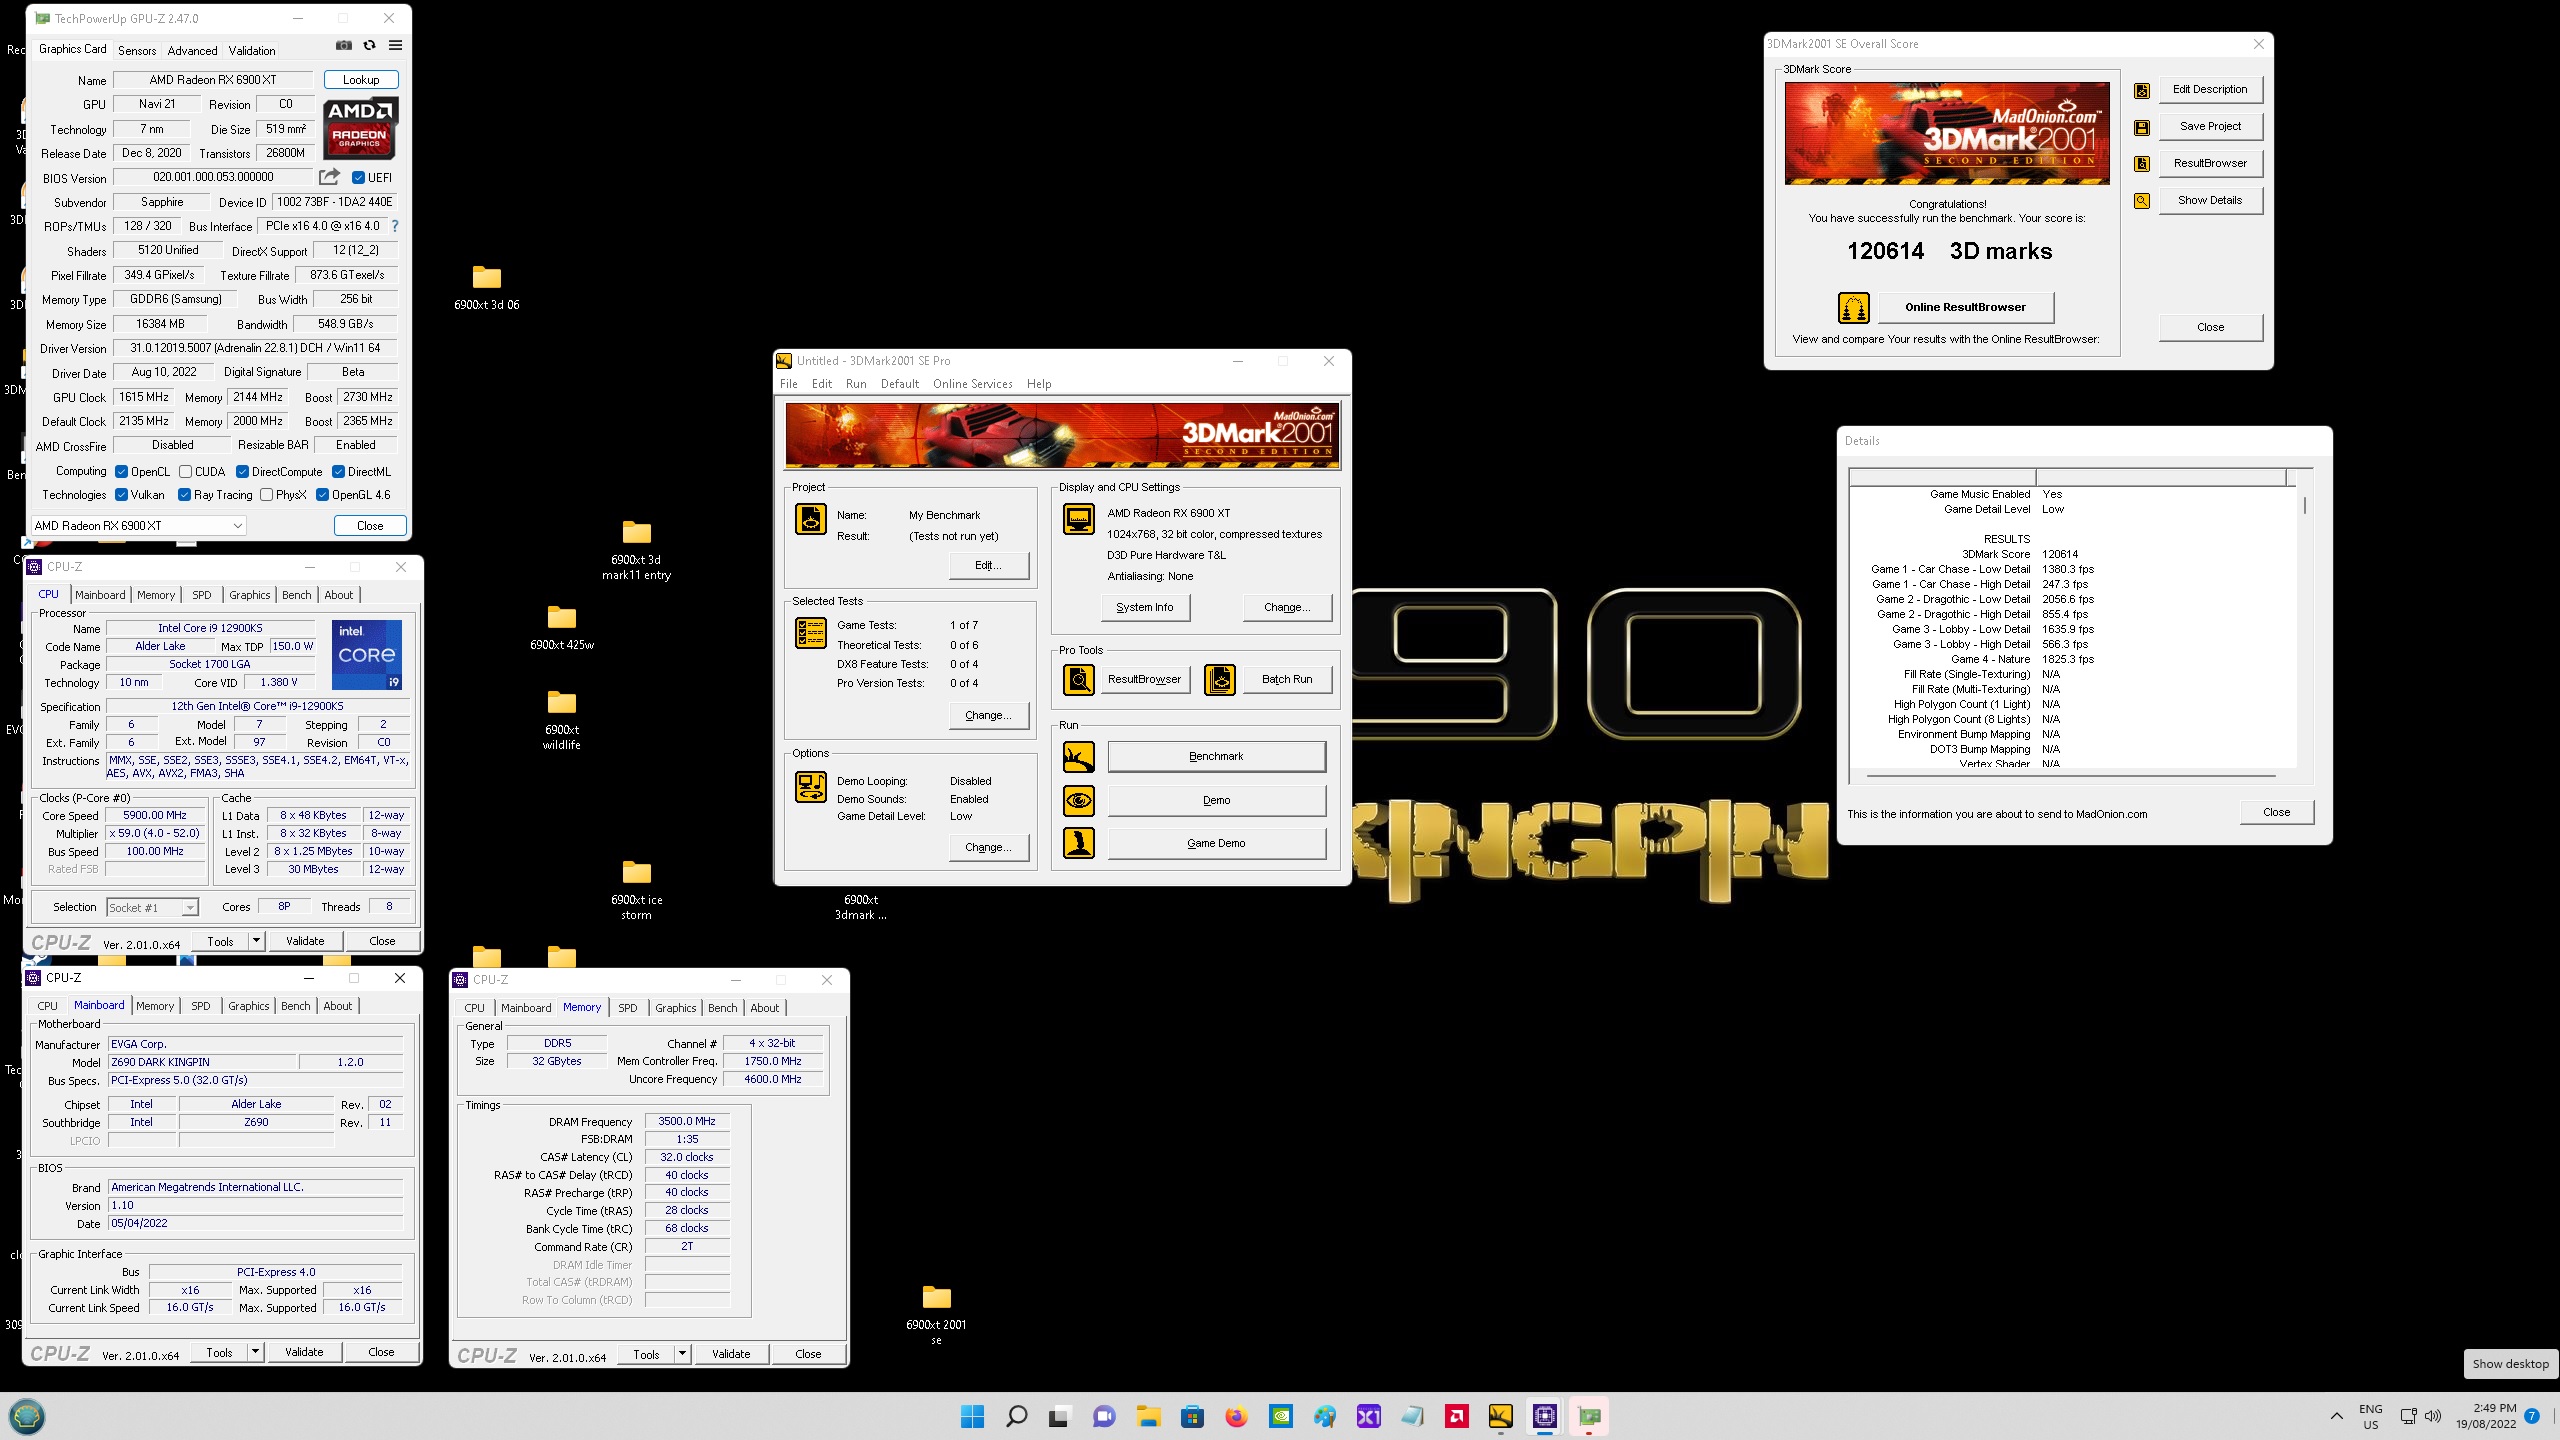Click the Windows Start button on taskbar
Viewport: 2560px width, 1440px height.
point(972,1416)
